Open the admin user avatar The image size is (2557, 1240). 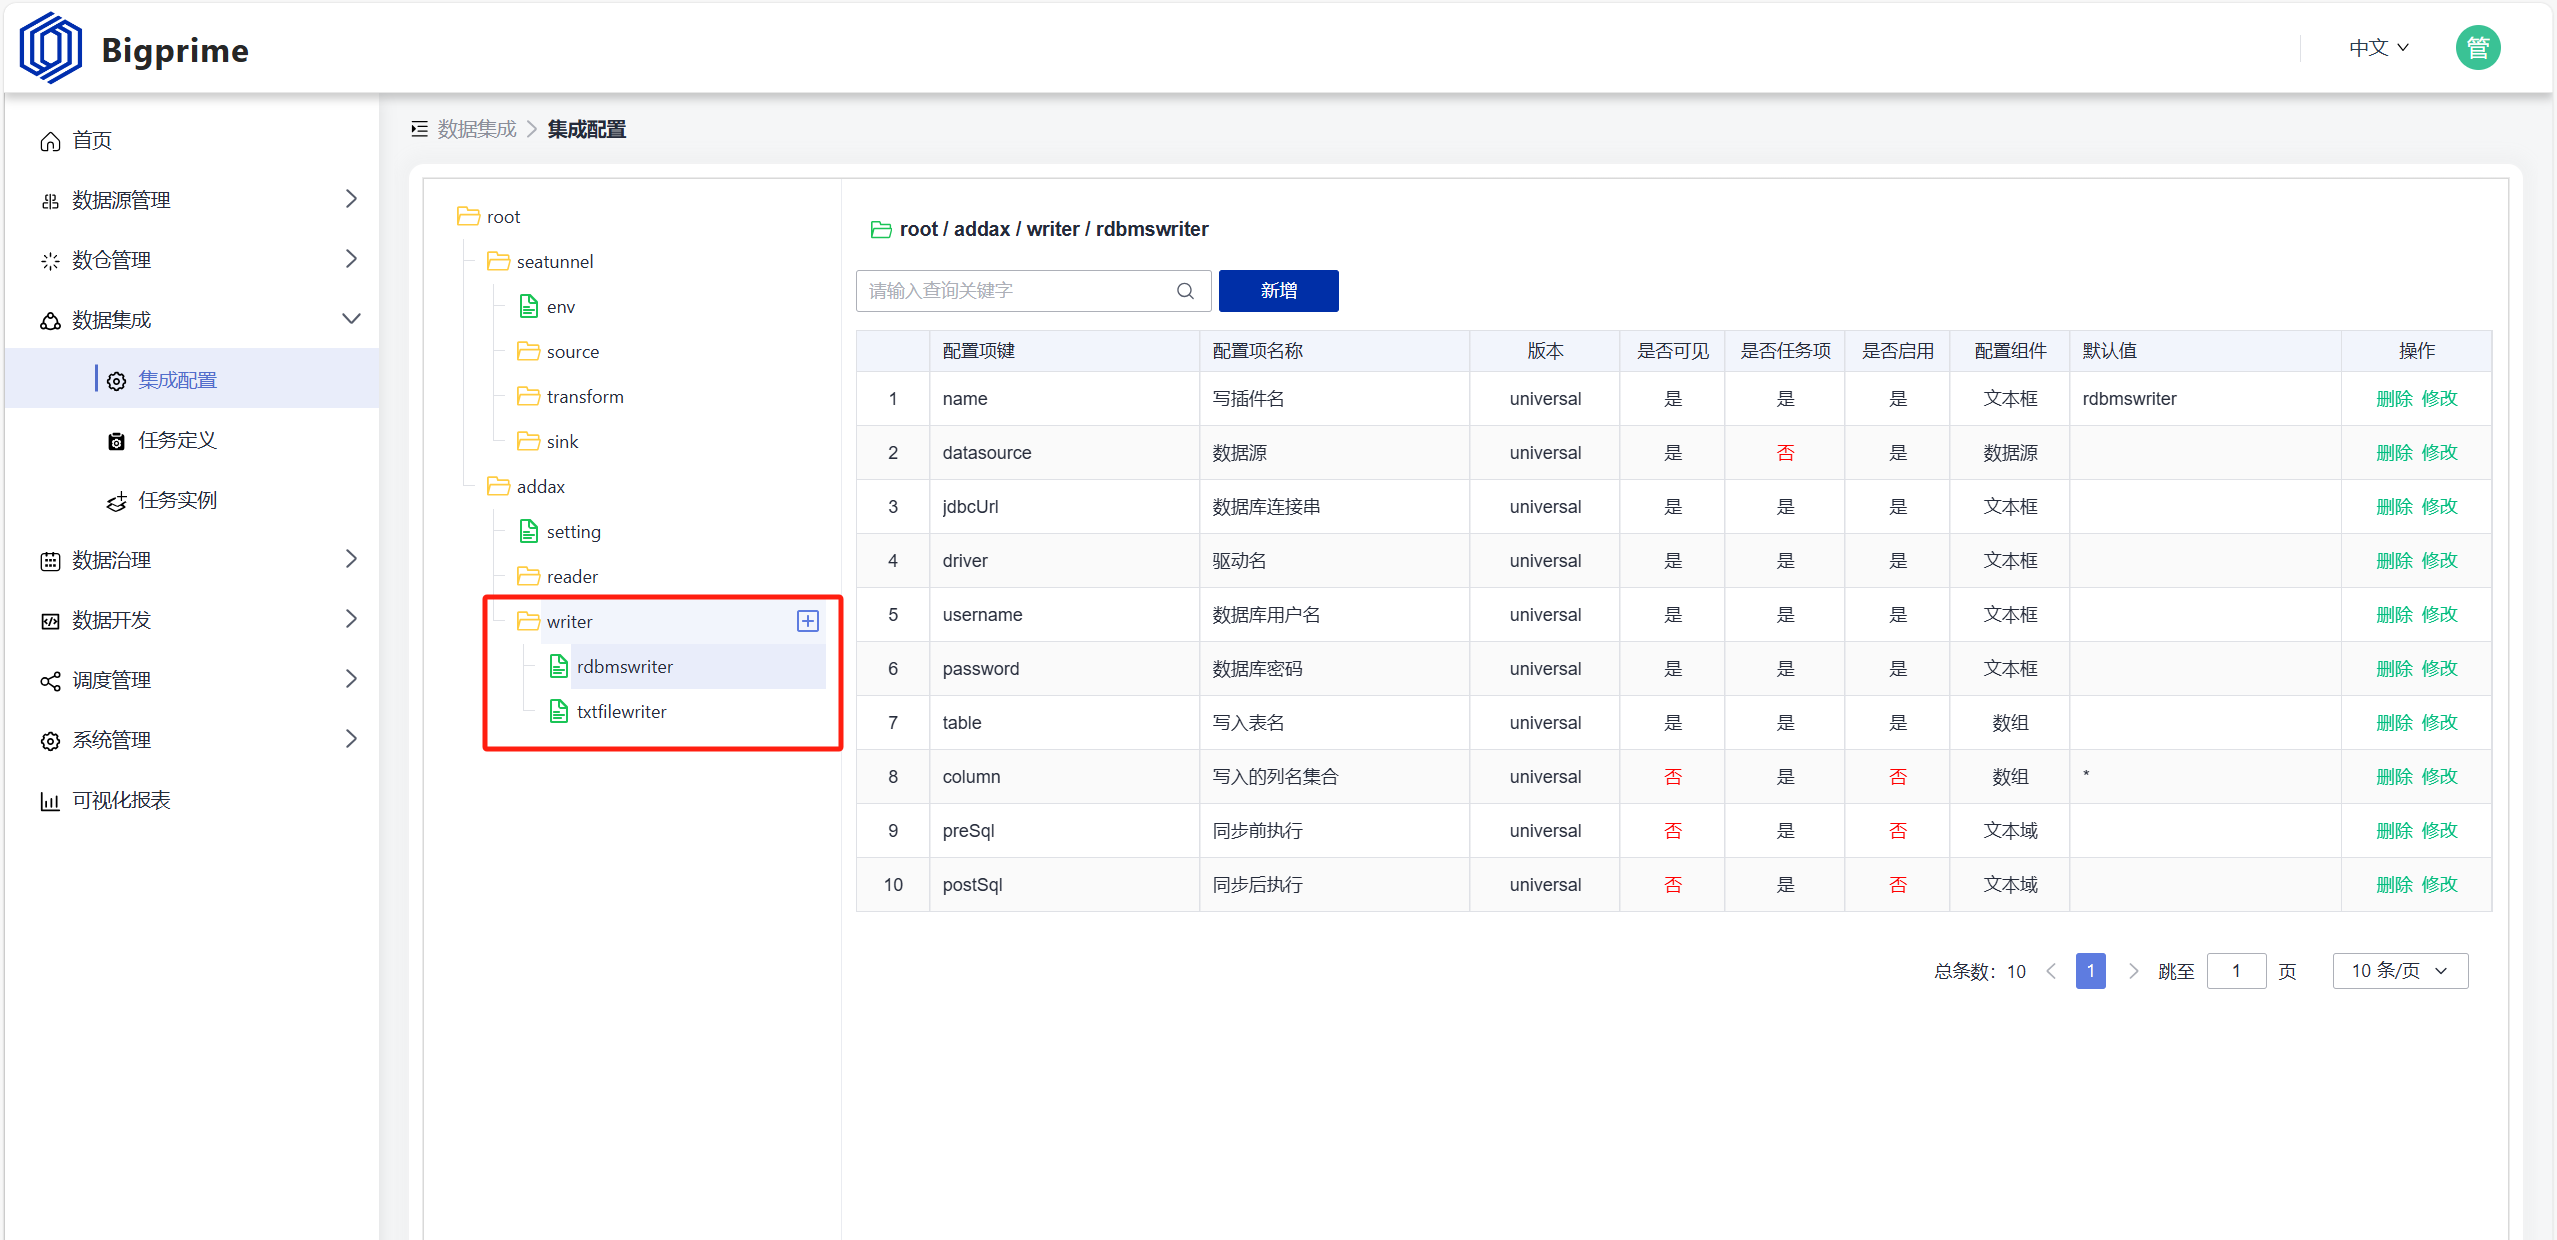[x=2477, y=48]
